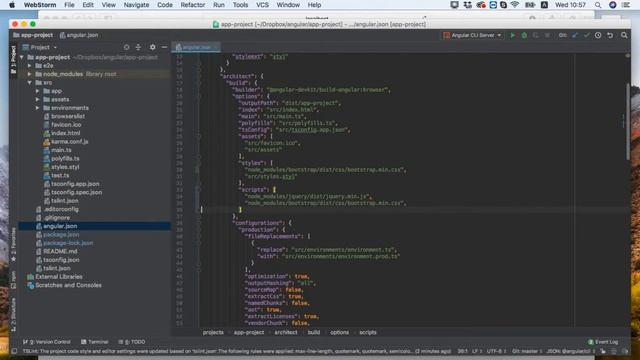This screenshot has height=360, width=640.
Task: Click the locate file target icon in Project panel
Action: click(x=127, y=47)
